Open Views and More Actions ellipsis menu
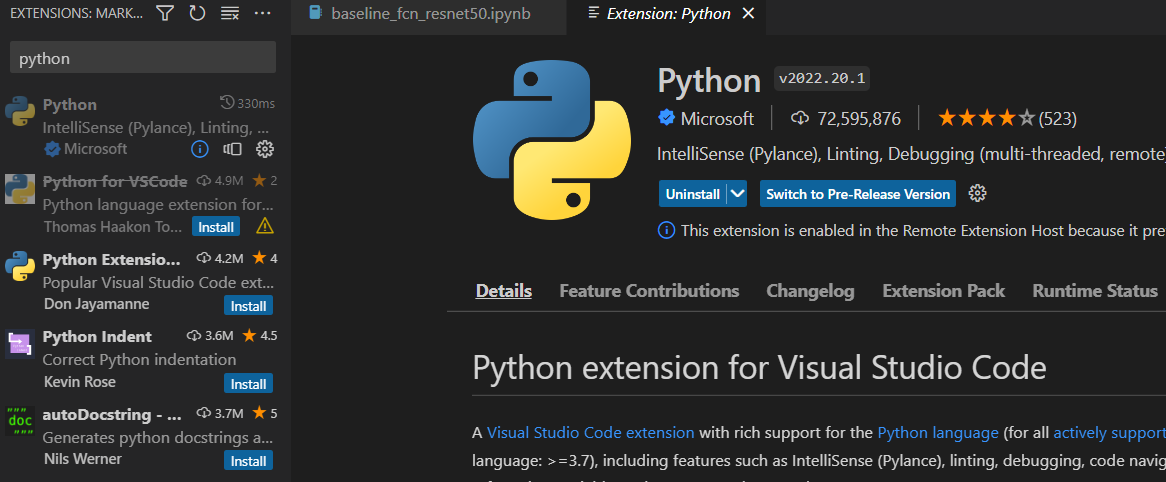This screenshot has width=1166, height=482. coord(262,13)
